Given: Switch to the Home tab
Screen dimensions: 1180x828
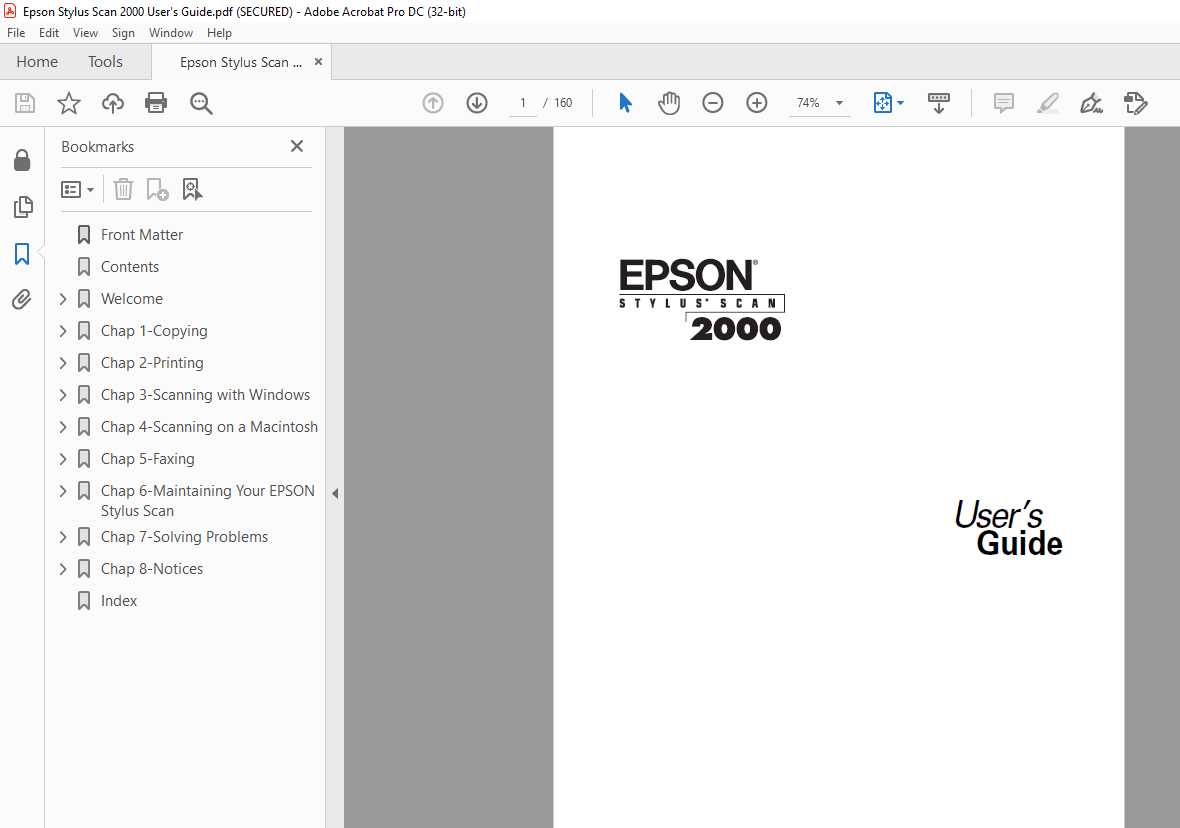Looking at the screenshot, I should pos(37,62).
